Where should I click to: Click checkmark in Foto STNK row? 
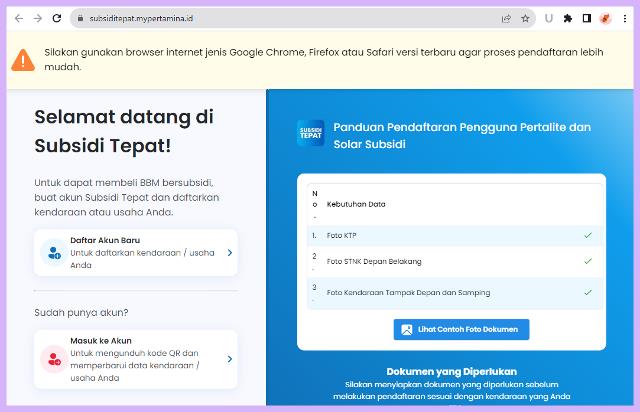(588, 261)
